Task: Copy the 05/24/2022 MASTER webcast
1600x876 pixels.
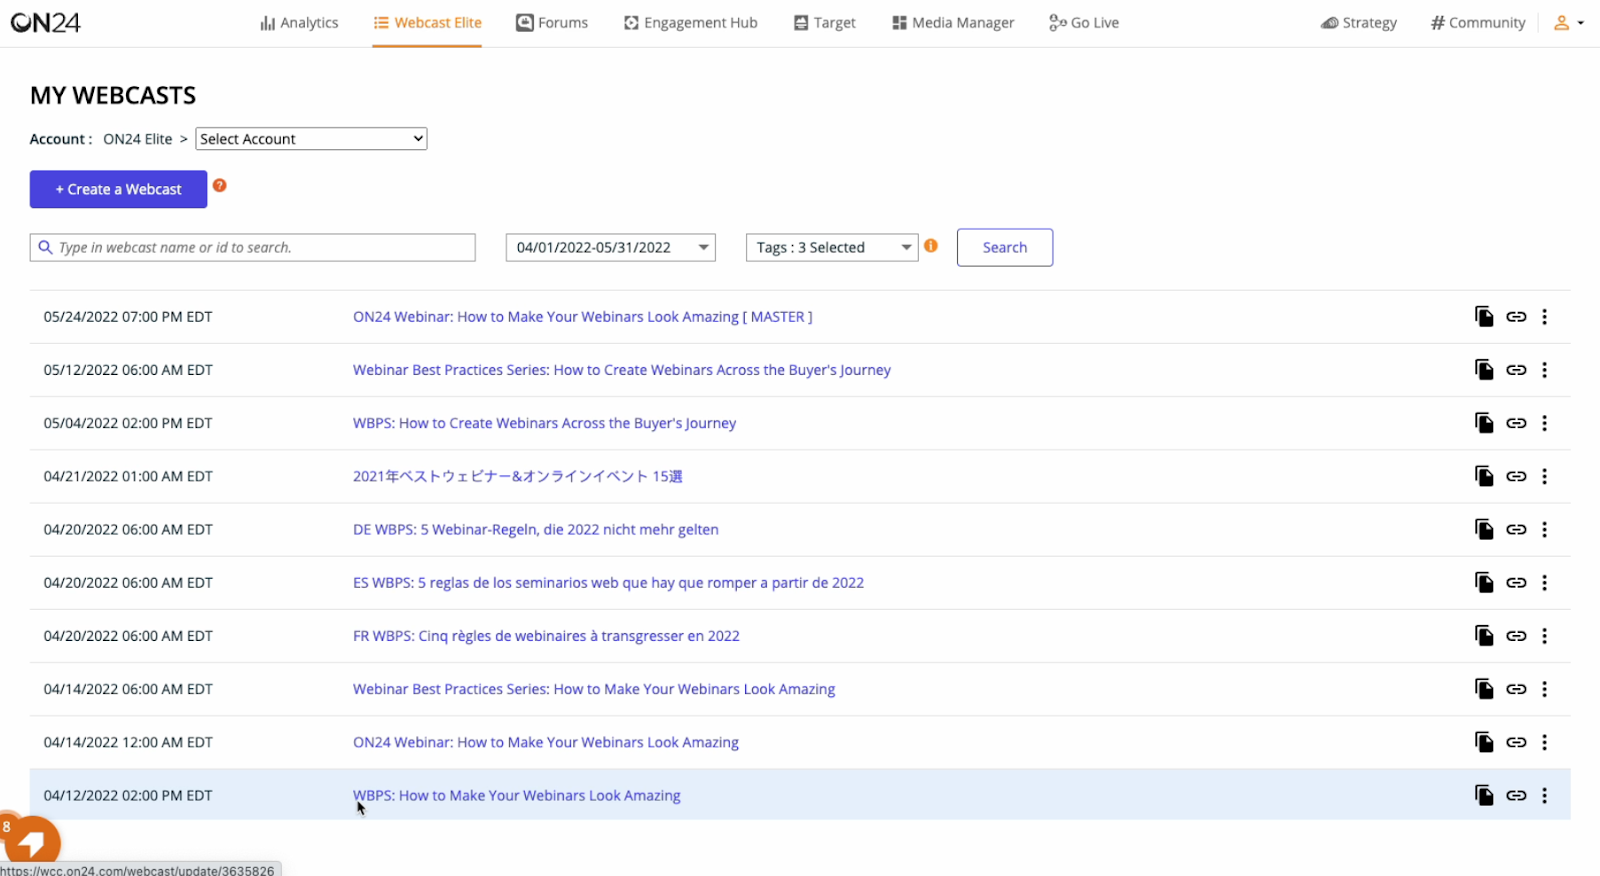Action: coord(1484,317)
